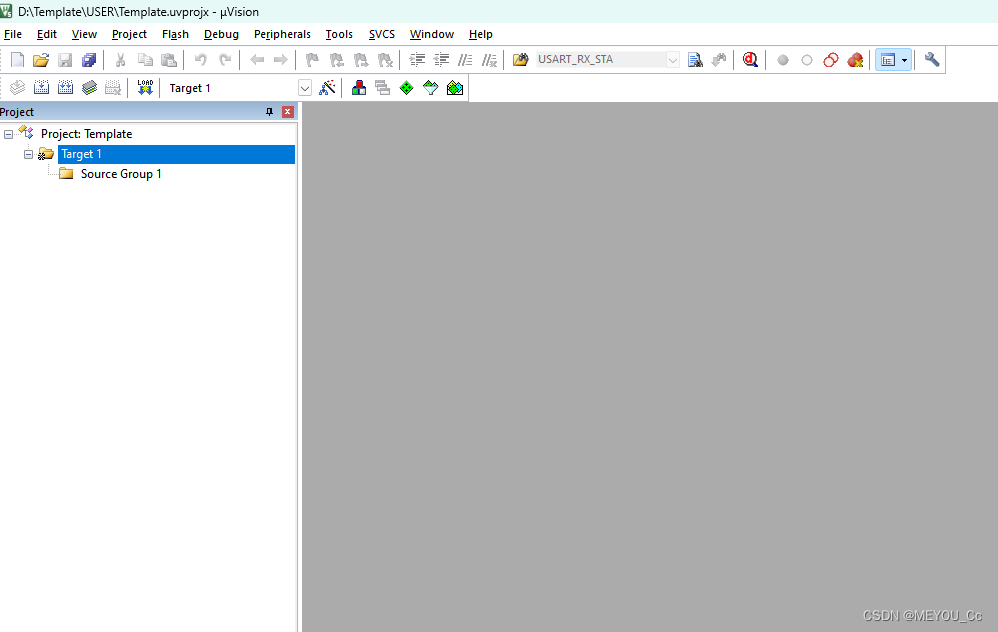
Task: Open the View menu
Action: 84,34
